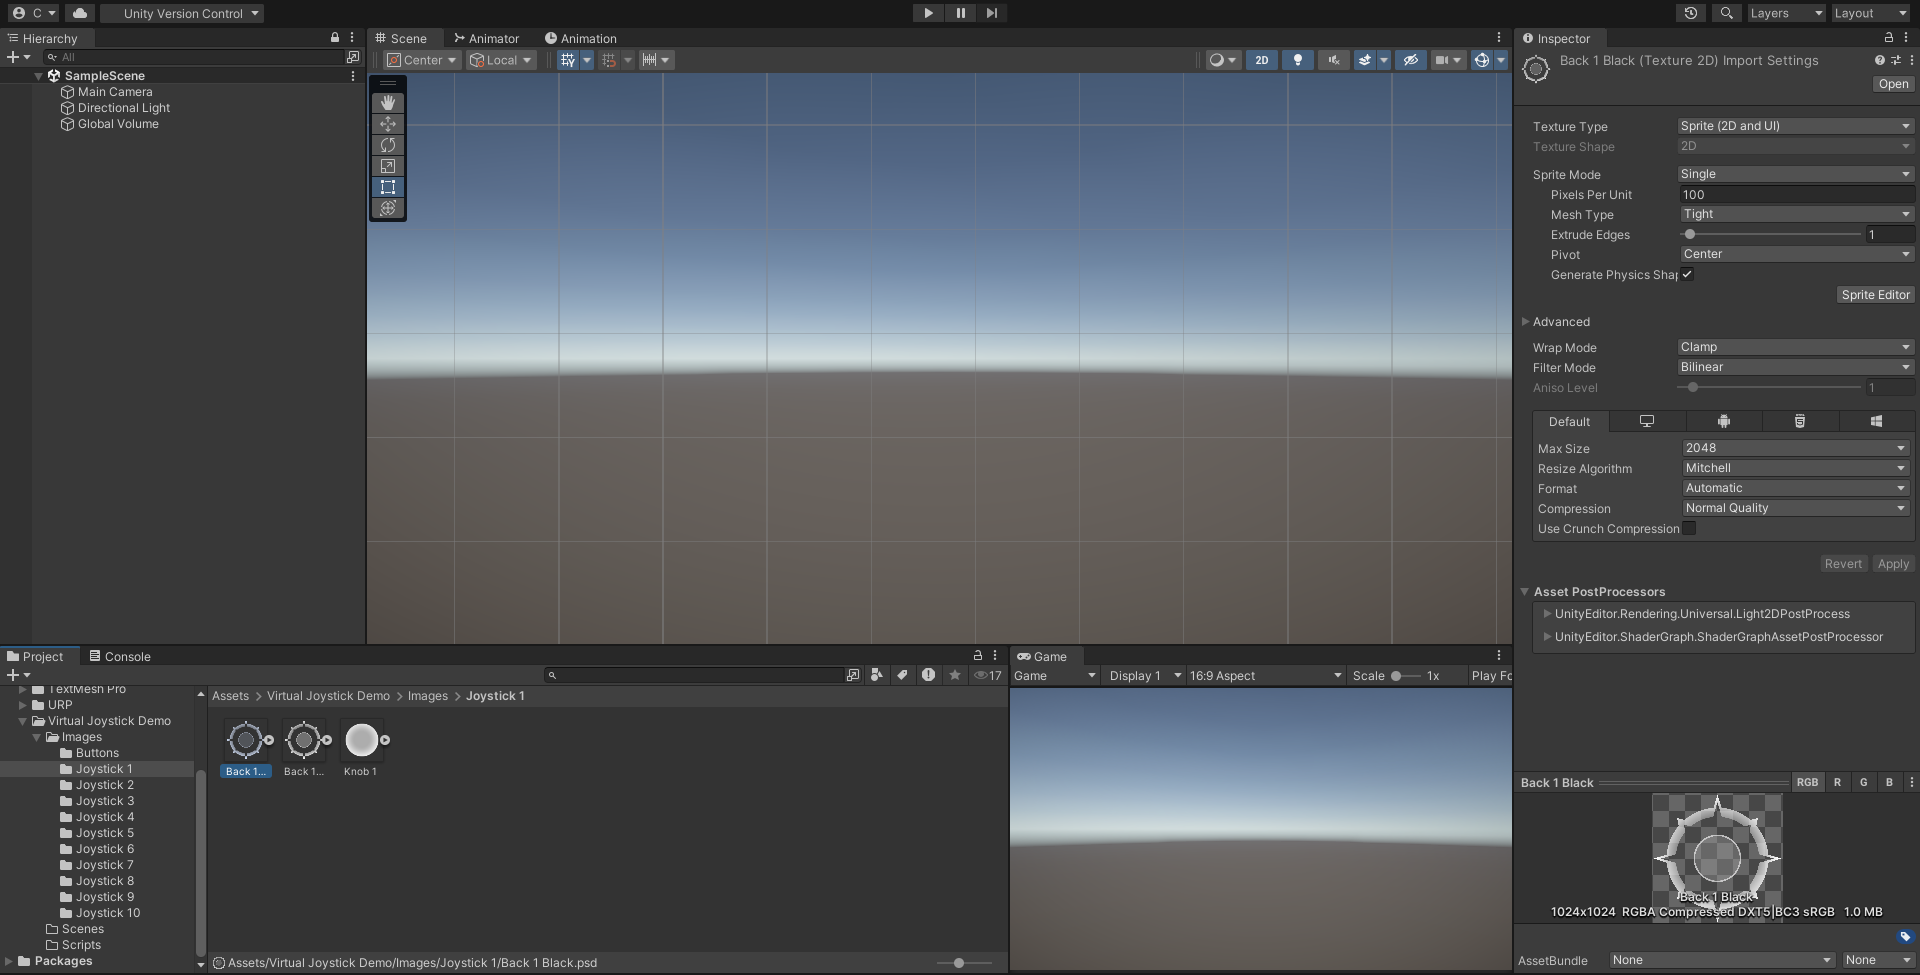Open the Sprite Mode dropdown
The image size is (1920, 975).
[x=1795, y=174]
